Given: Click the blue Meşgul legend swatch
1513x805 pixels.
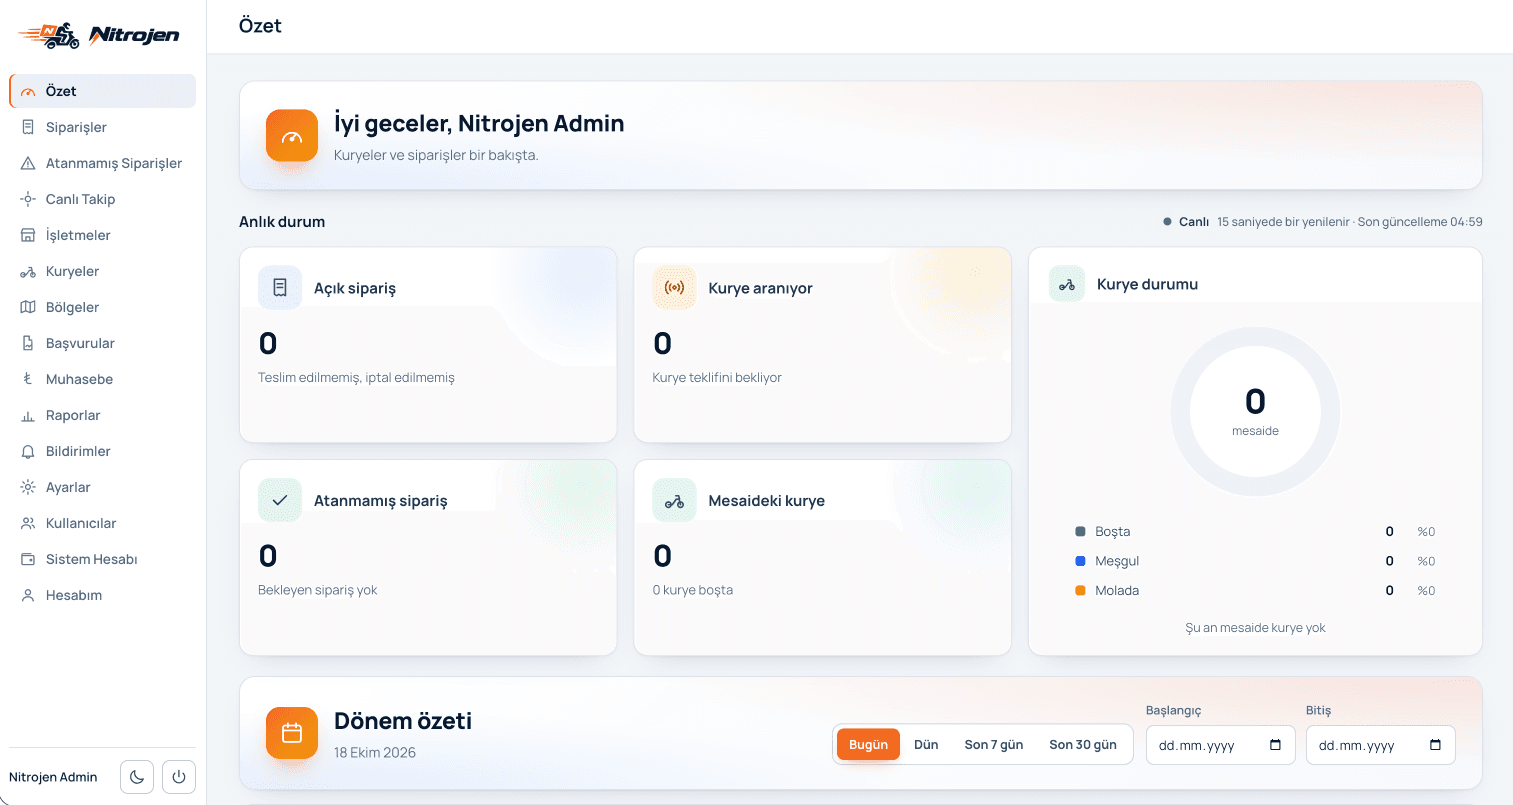Looking at the screenshot, I should [1080, 561].
